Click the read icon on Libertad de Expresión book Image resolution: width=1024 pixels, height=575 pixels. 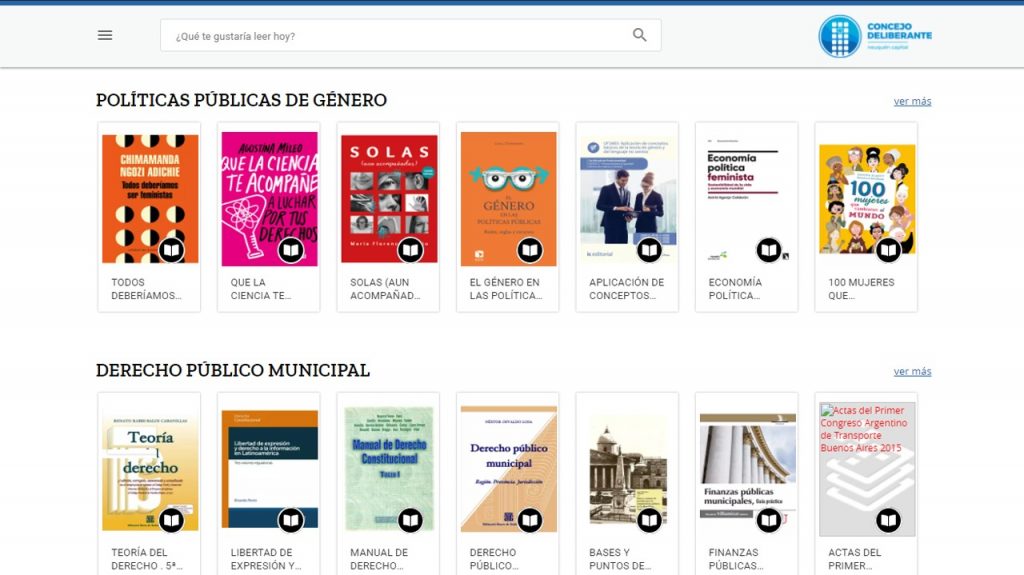pos(291,520)
